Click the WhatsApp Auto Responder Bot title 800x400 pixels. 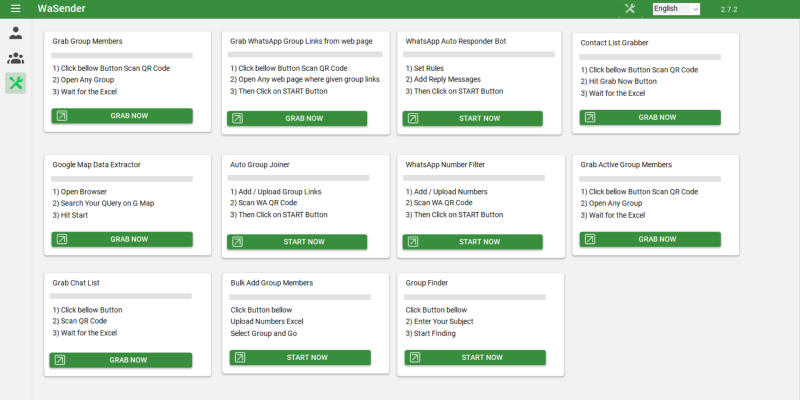[x=456, y=41]
